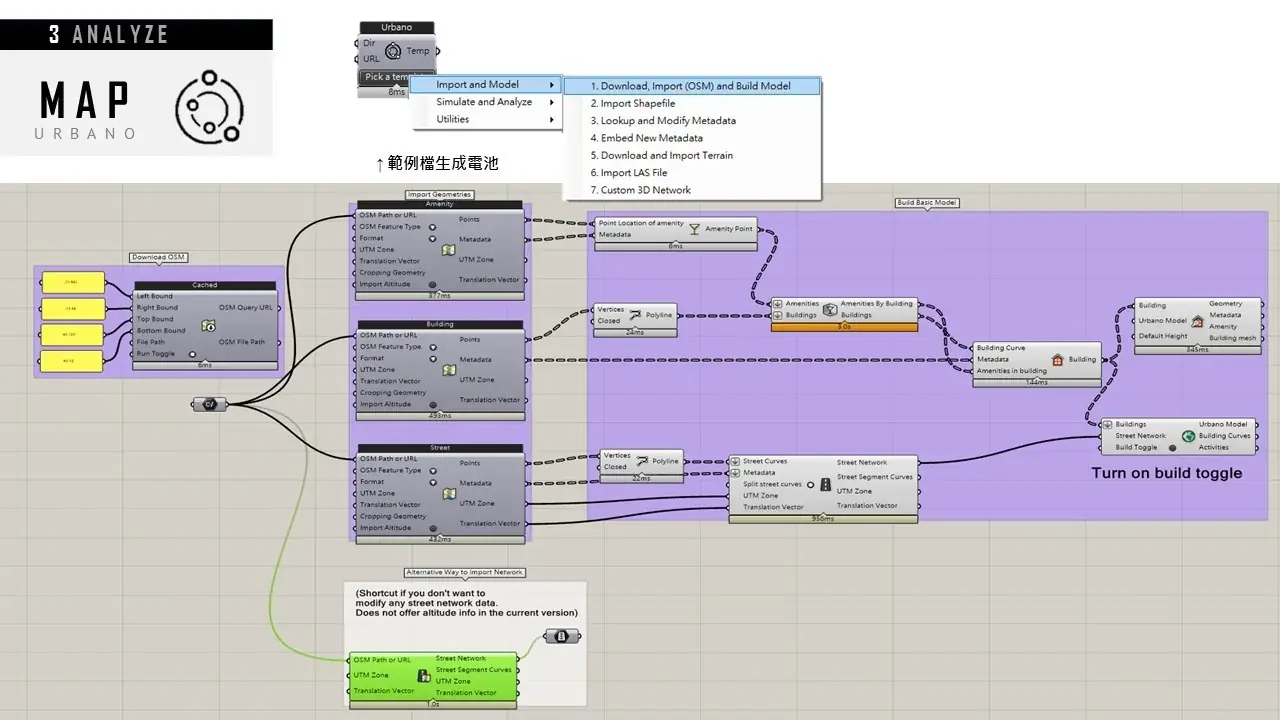The height and width of the screenshot is (720, 1280).
Task: Toggle Run Toggle on Download OSM component
Action: pyautogui.click(x=192, y=354)
